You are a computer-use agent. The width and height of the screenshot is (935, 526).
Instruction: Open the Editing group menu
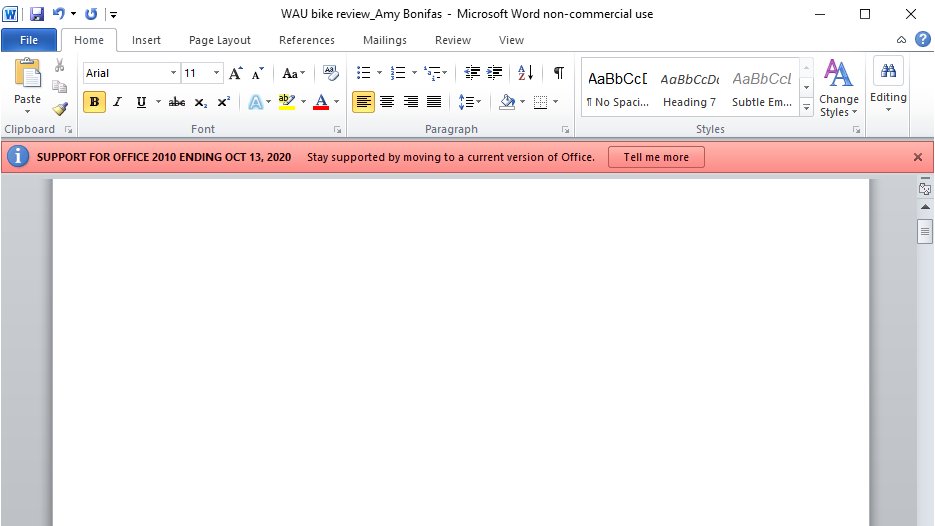pyautogui.click(x=888, y=85)
